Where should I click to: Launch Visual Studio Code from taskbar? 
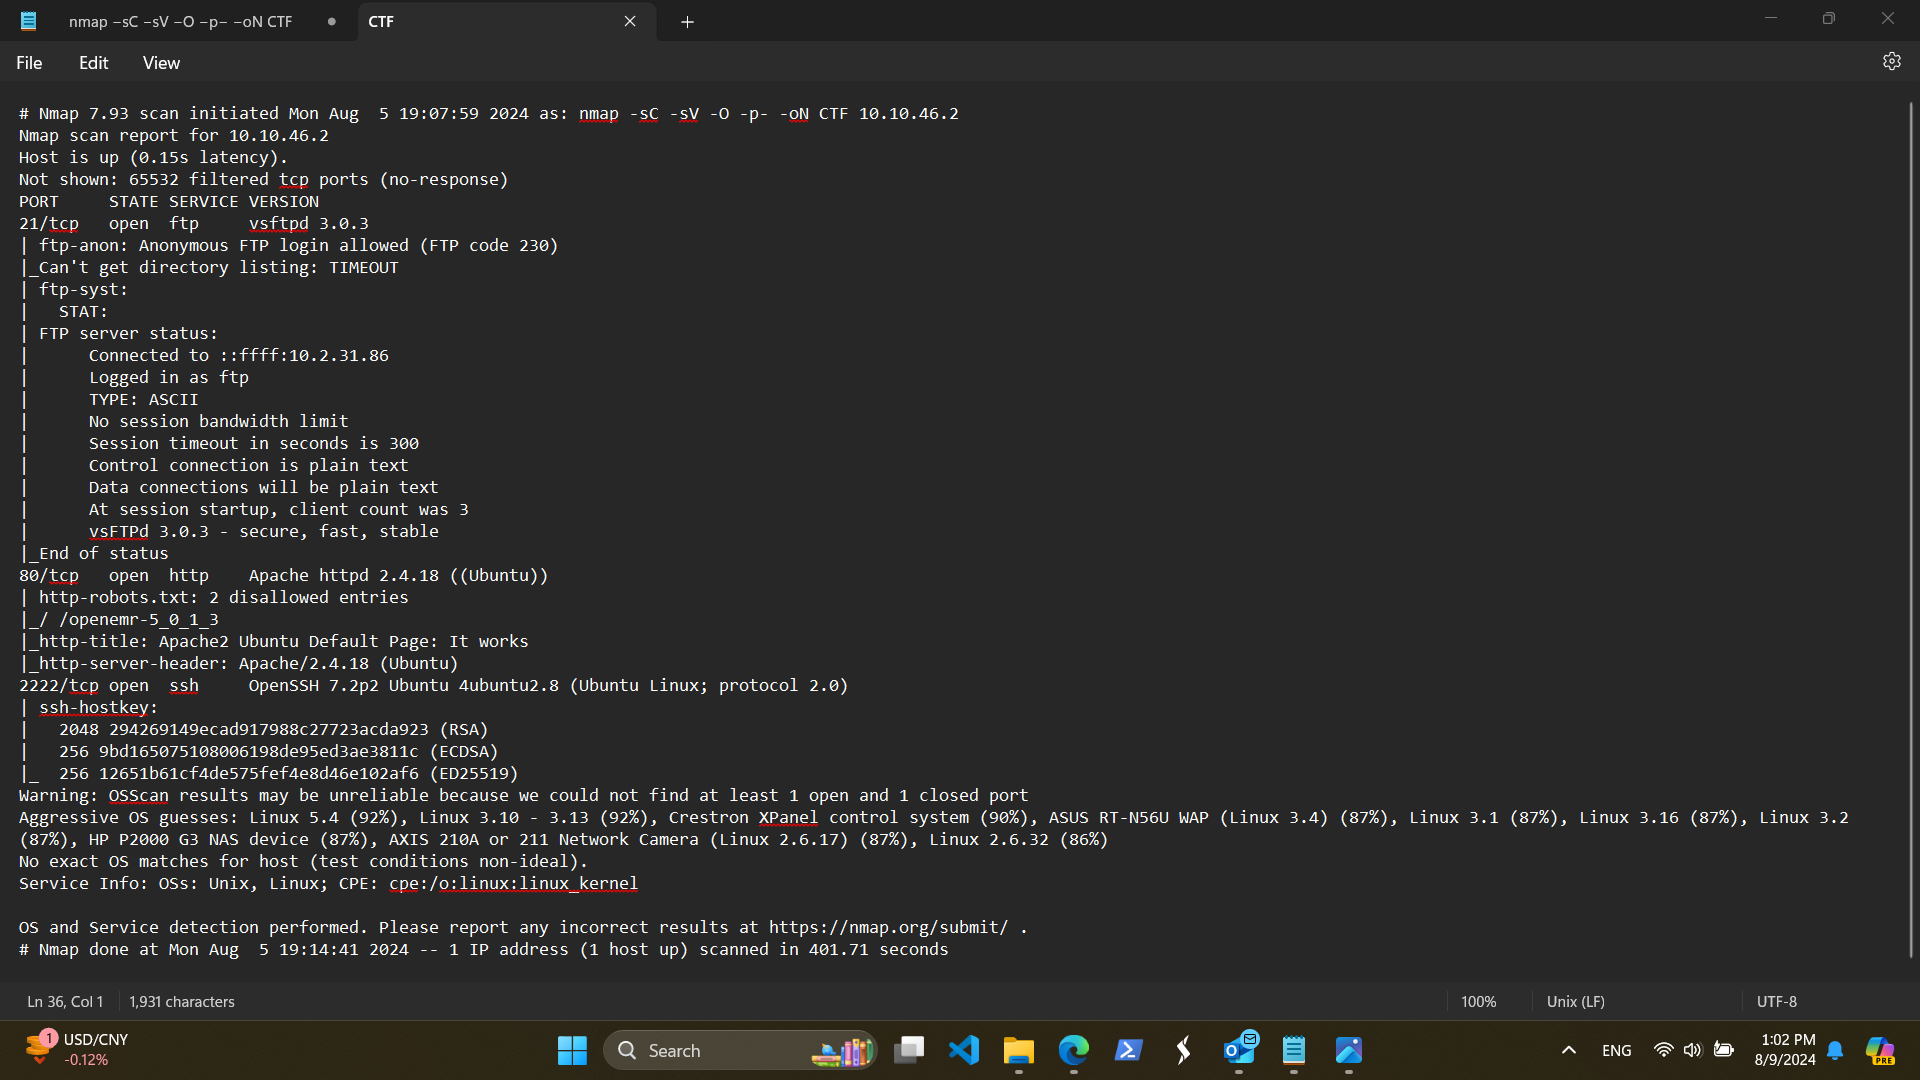click(964, 1050)
